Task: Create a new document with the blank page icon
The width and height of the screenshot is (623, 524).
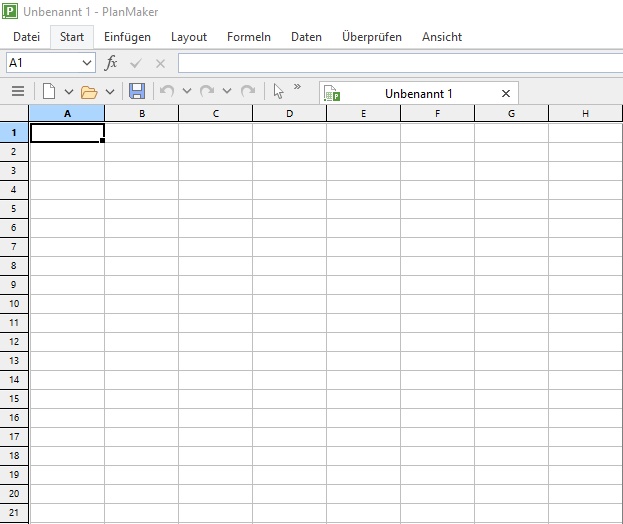Action: tap(48, 92)
